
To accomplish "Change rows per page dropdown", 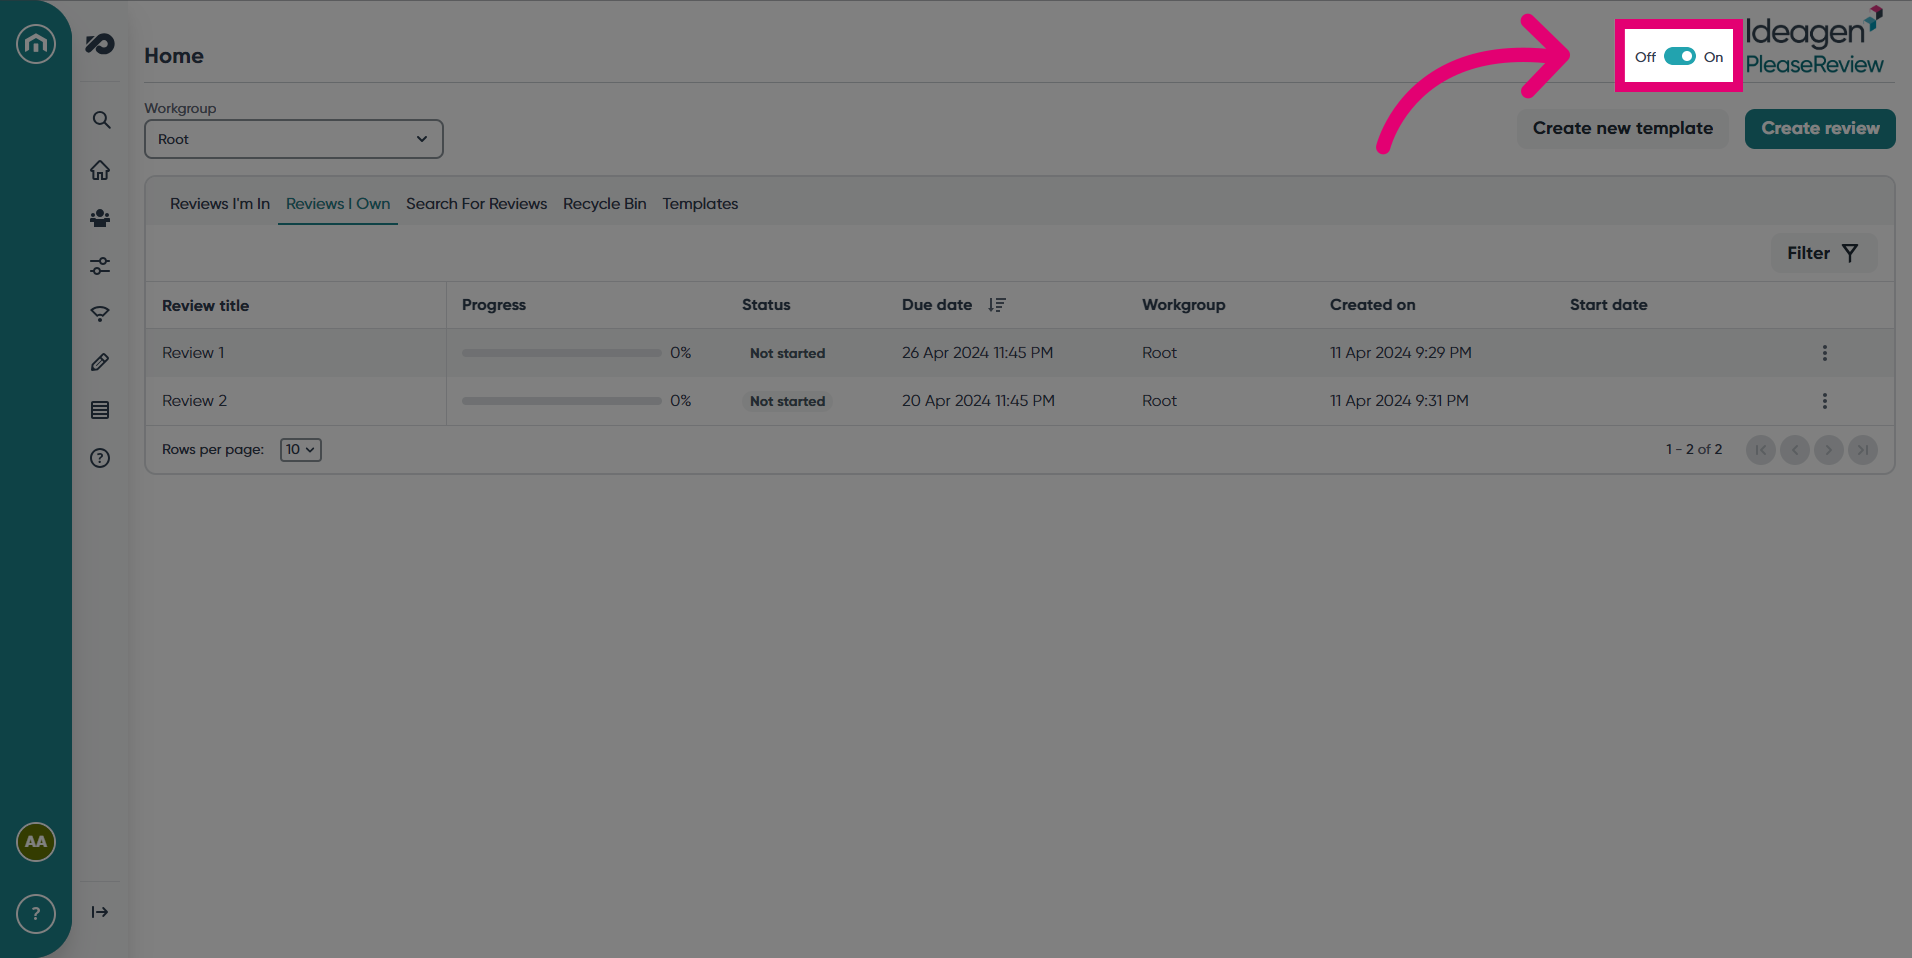I will pyautogui.click(x=301, y=450).
